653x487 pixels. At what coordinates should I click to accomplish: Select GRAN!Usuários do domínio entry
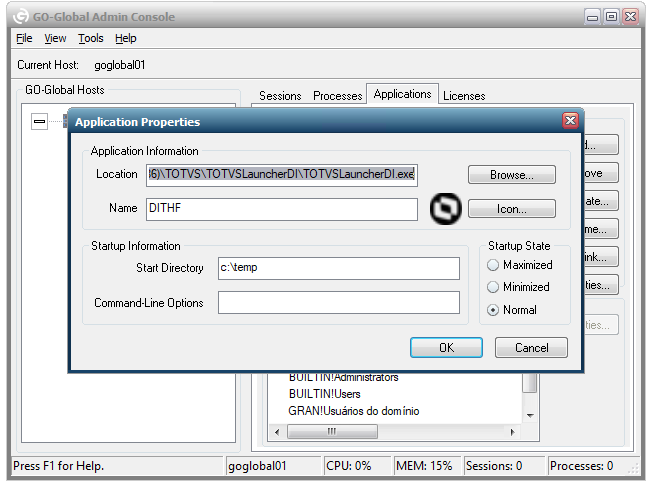coord(354,411)
